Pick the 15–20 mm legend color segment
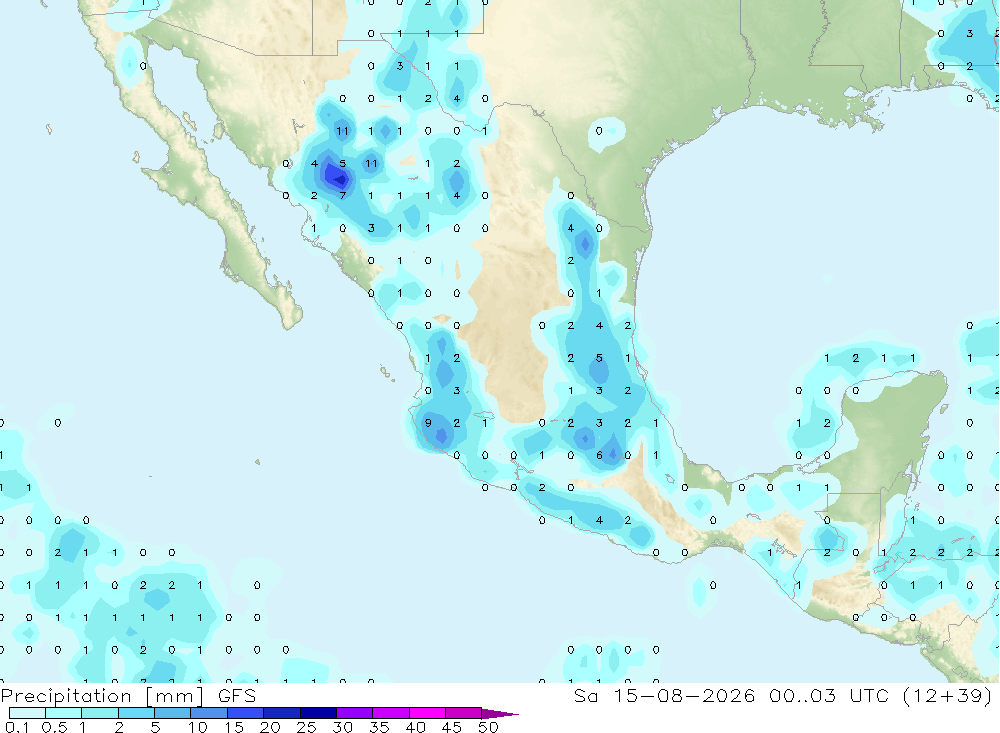Screen dimensions: 1000x733 [246, 713]
